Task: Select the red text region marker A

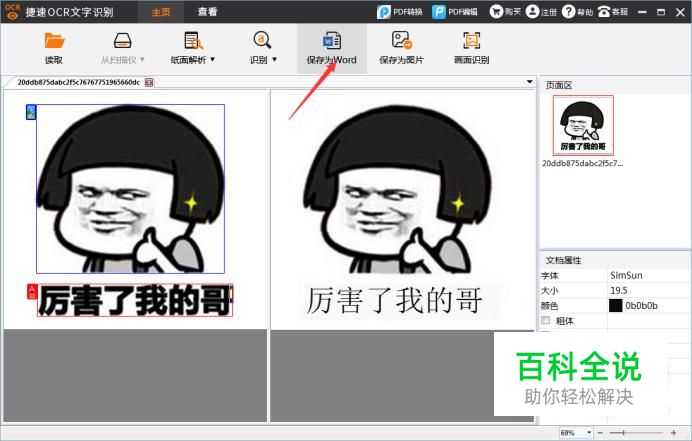Action: [32, 291]
